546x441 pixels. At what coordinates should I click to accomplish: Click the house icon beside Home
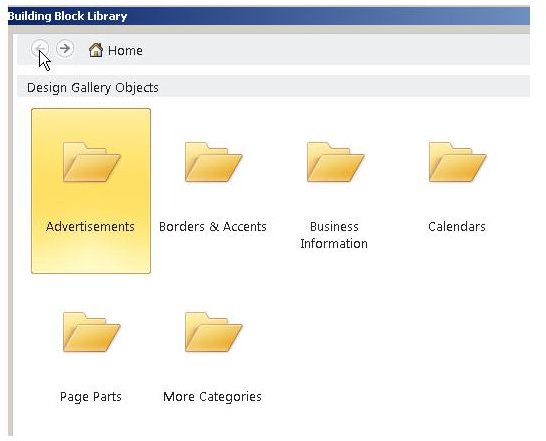(96, 50)
